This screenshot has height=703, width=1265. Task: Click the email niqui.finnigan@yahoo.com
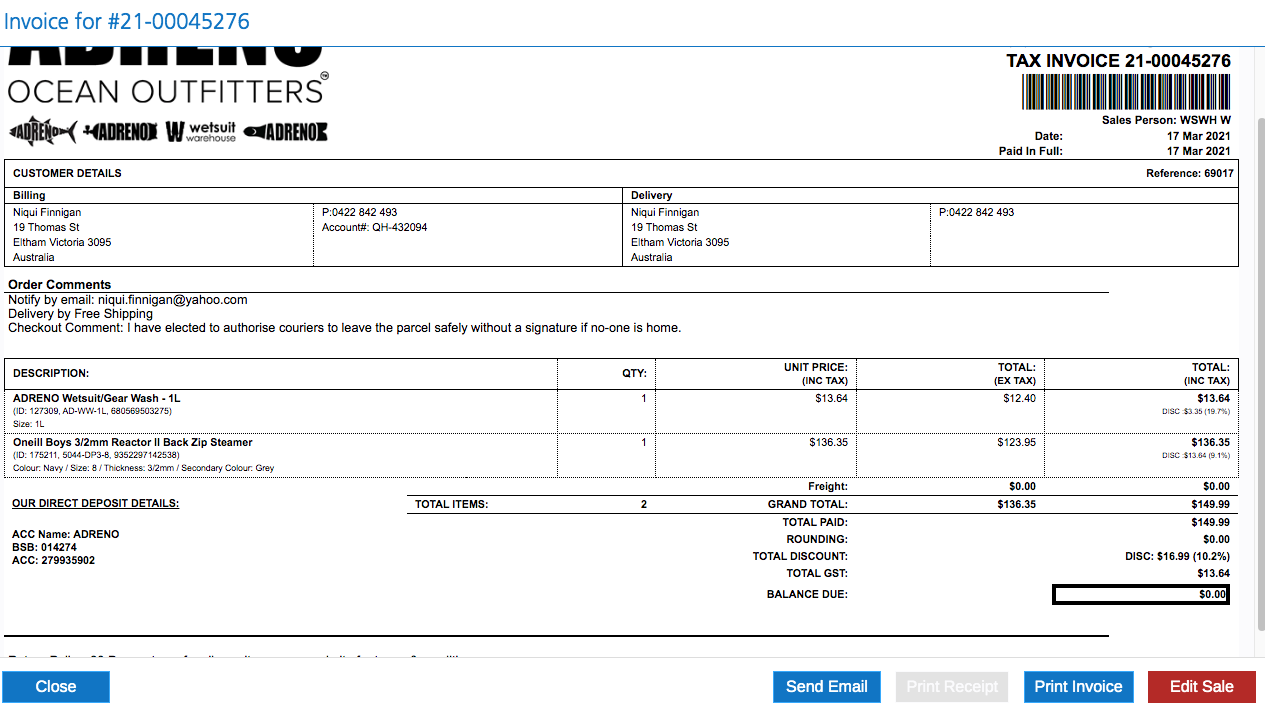(172, 299)
